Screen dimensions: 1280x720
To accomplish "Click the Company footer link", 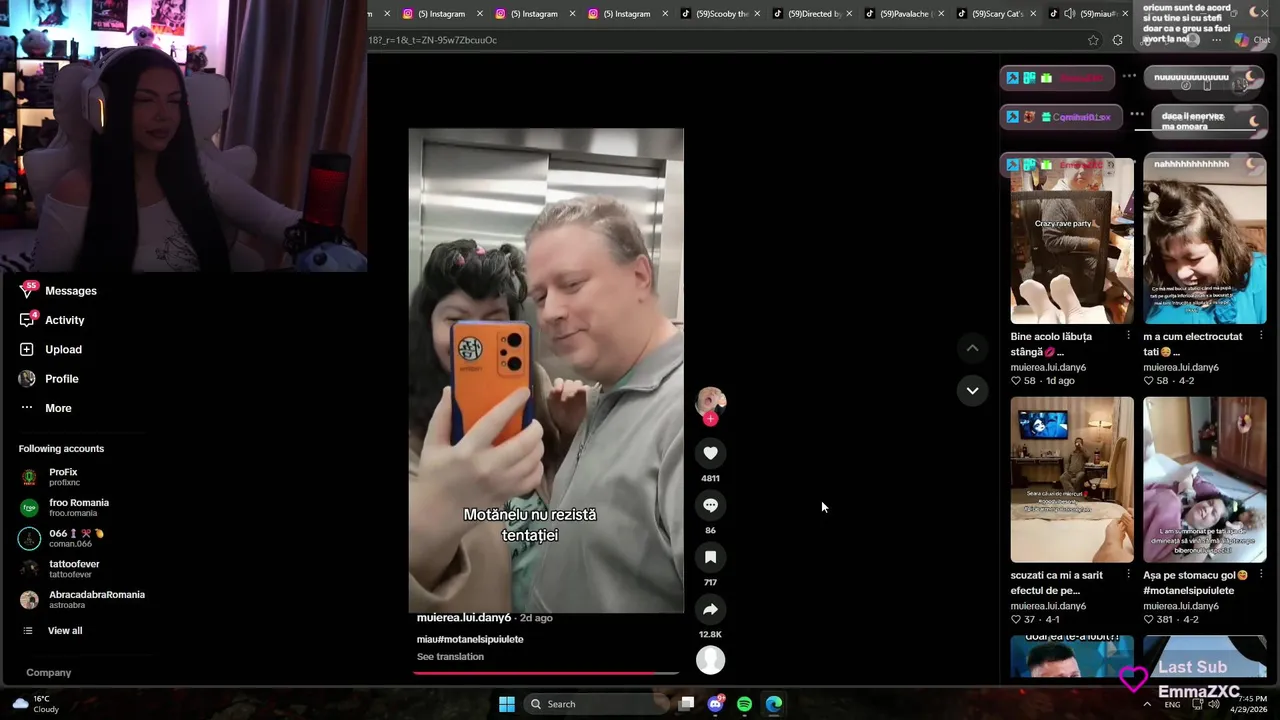I will [x=48, y=673].
